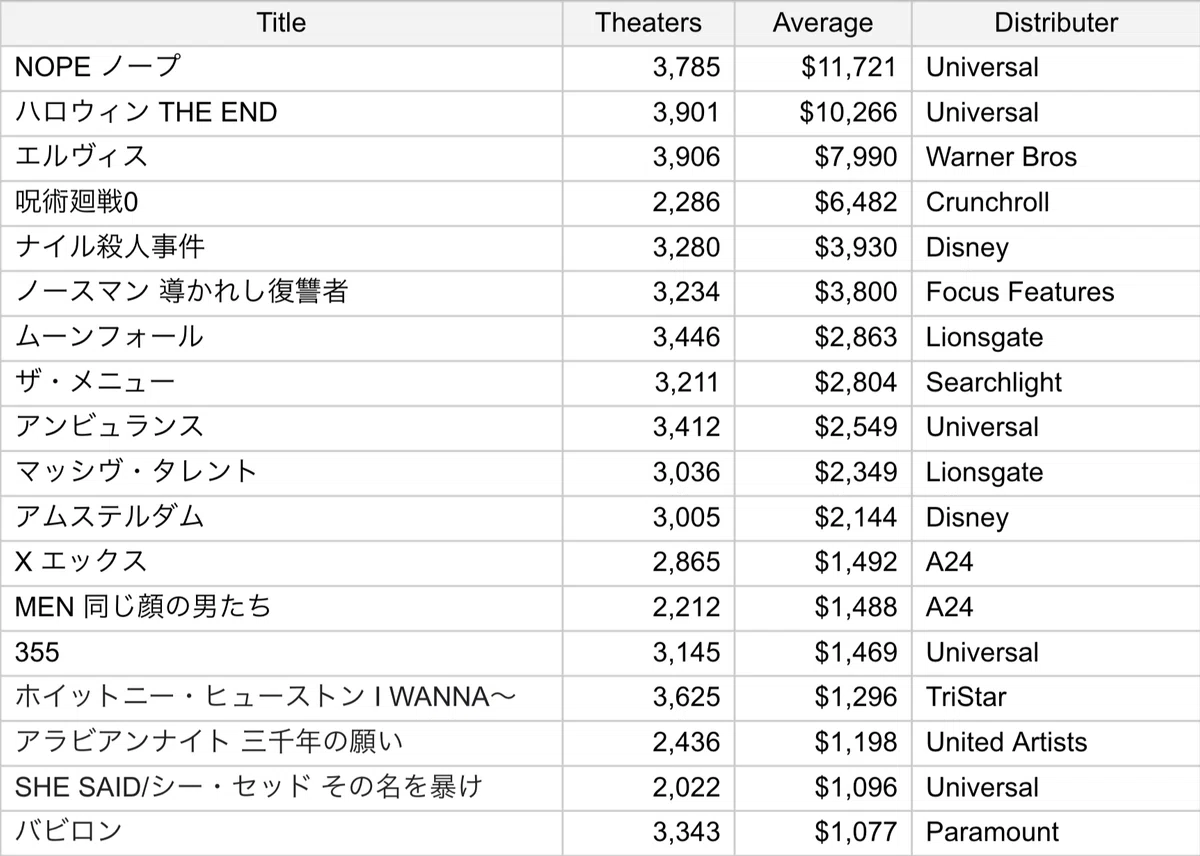The width and height of the screenshot is (1200, 856).
Task: Click the ムーンフォール title cell
Action: pyautogui.click(x=281, y=338)
